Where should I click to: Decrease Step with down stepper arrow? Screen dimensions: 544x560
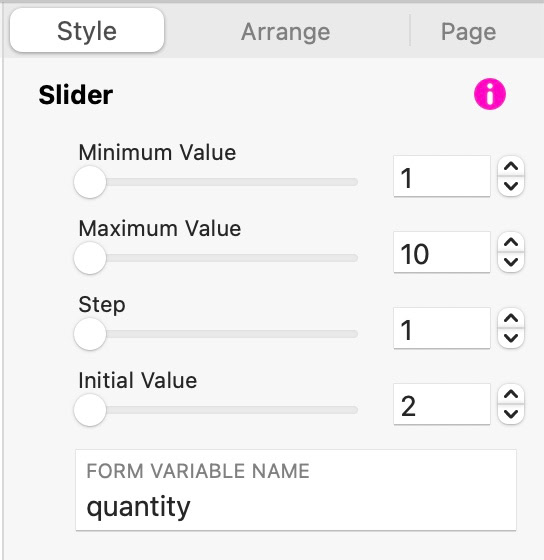tap(511, 338)
